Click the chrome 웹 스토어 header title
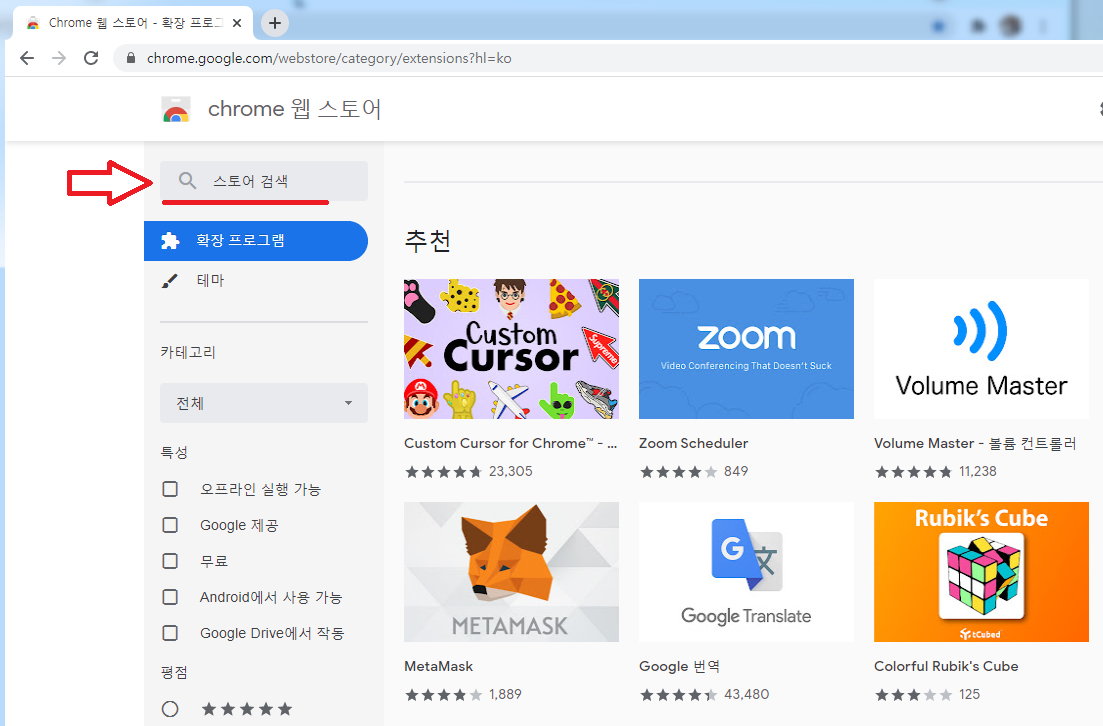The image size is (1103, 726). click(x=295, y=109)
